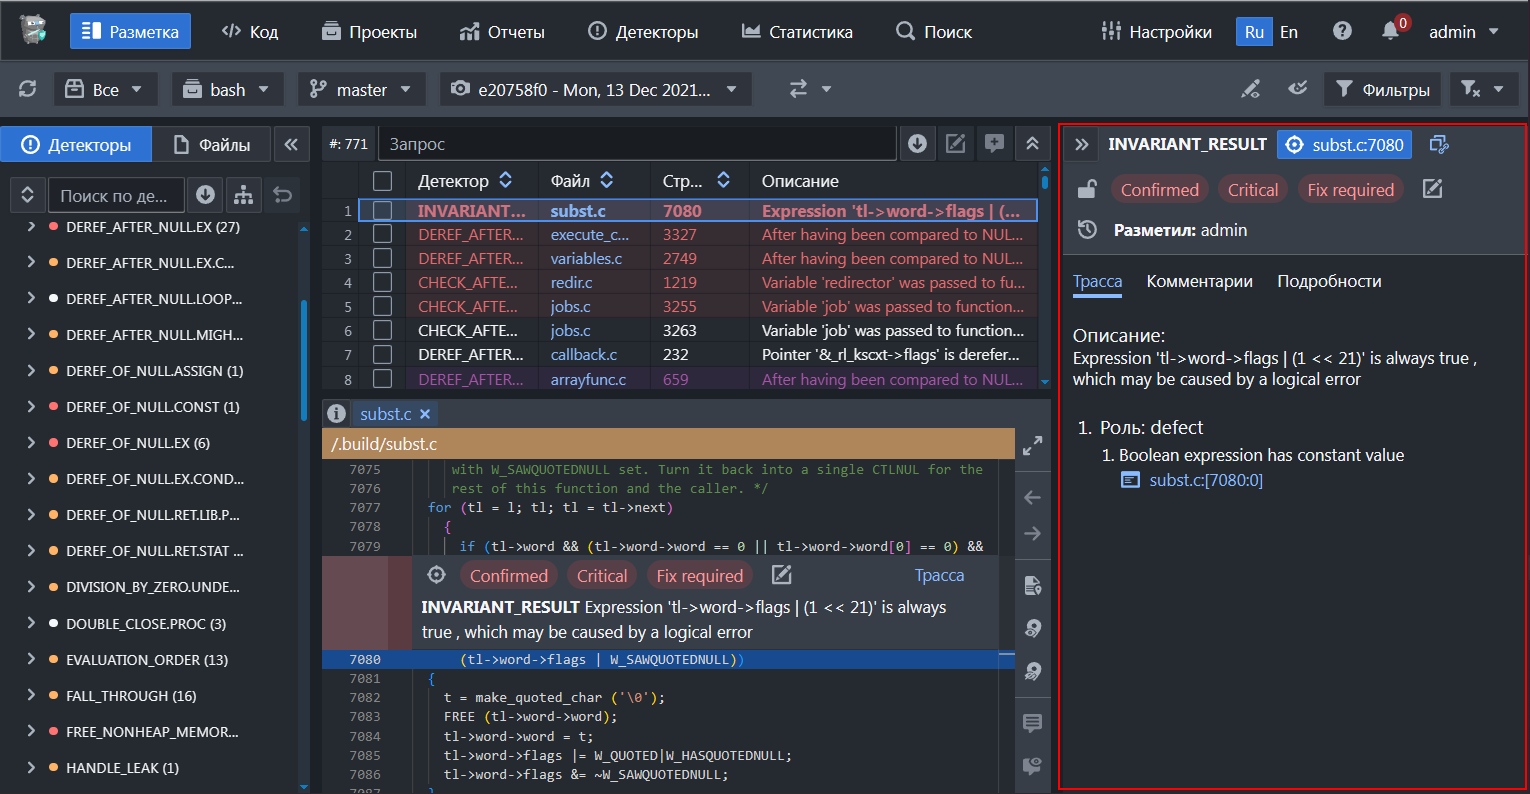Viewport: 1530px width, 794px height.
Task: Open the master branch dropdown
Action: (x=361, y=90)
